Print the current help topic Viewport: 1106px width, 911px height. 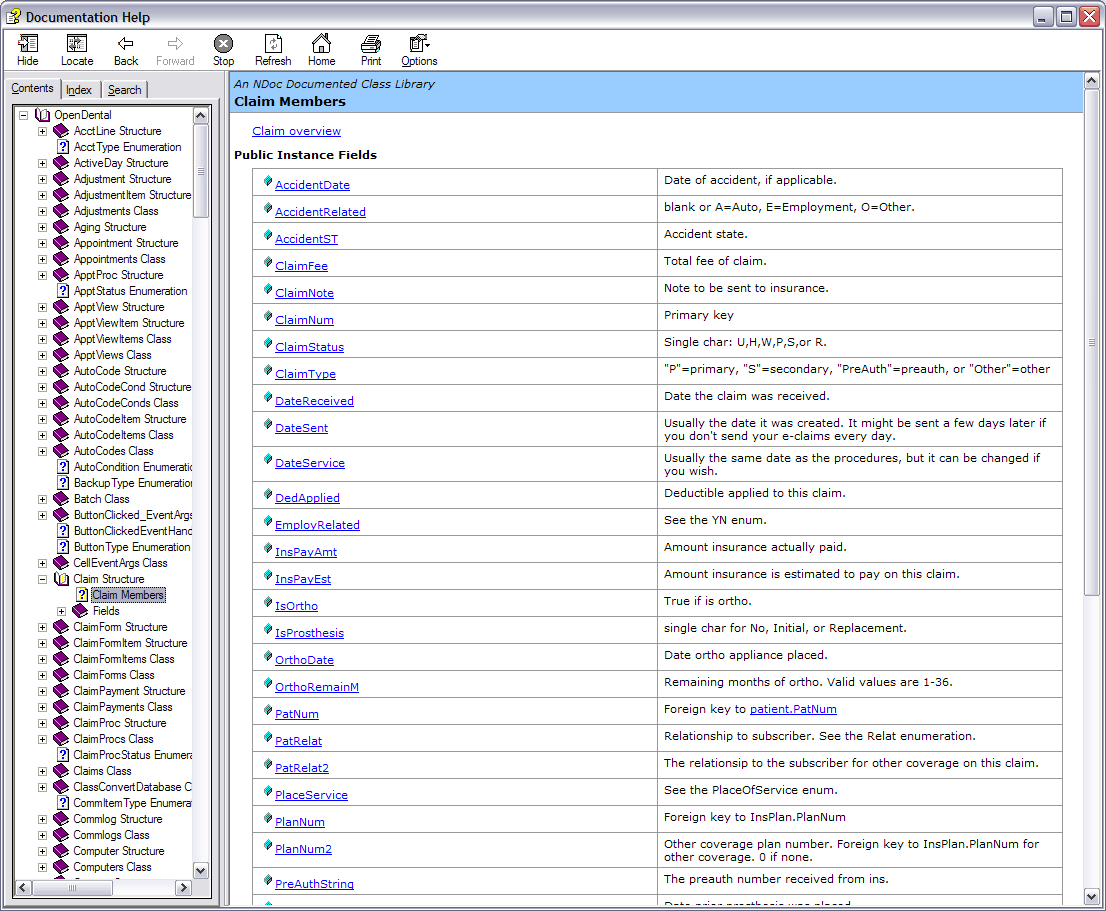371,50
